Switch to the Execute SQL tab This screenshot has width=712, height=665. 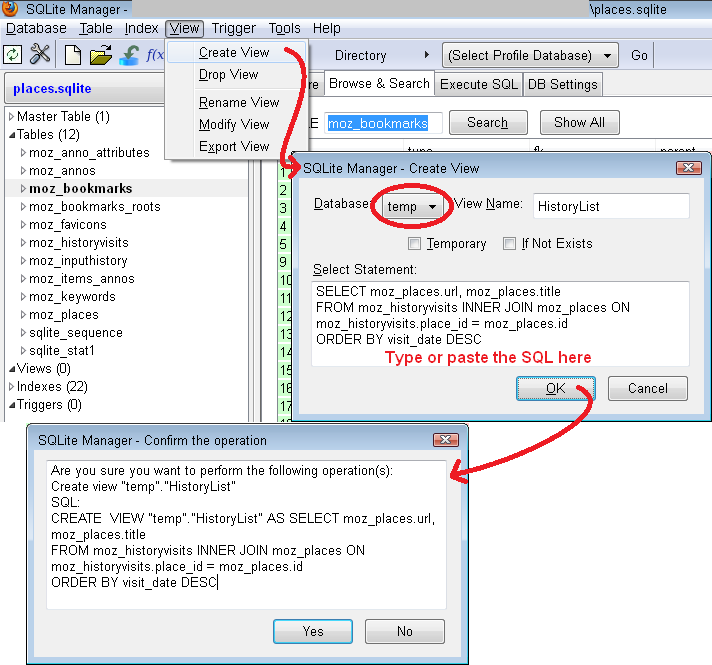pos(479,84)
